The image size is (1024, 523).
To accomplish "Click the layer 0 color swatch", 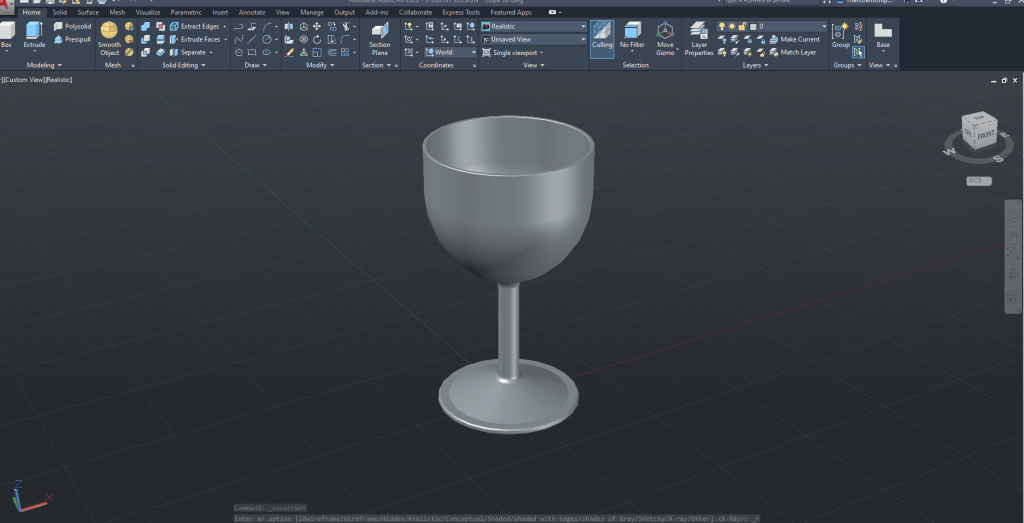I will 754,26.
